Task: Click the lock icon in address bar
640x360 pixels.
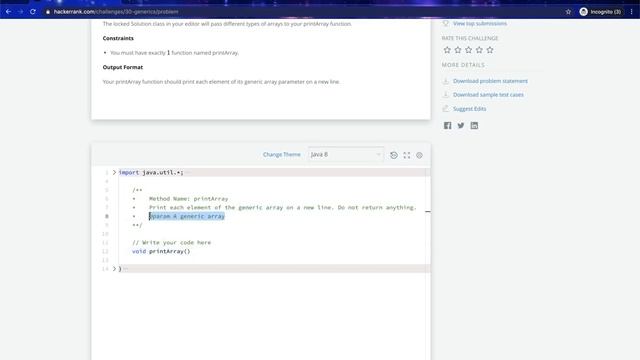Action: click(48, 12)
